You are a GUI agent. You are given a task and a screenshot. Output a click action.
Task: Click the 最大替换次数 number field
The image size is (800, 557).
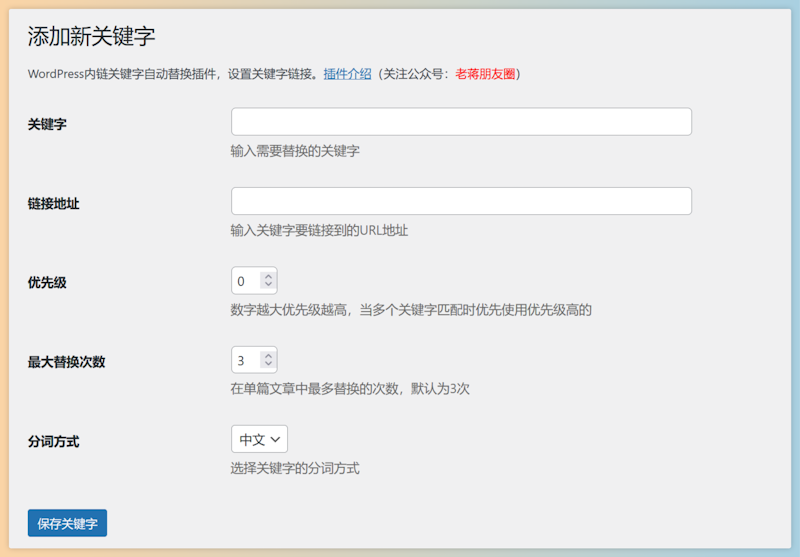(245, 360)
